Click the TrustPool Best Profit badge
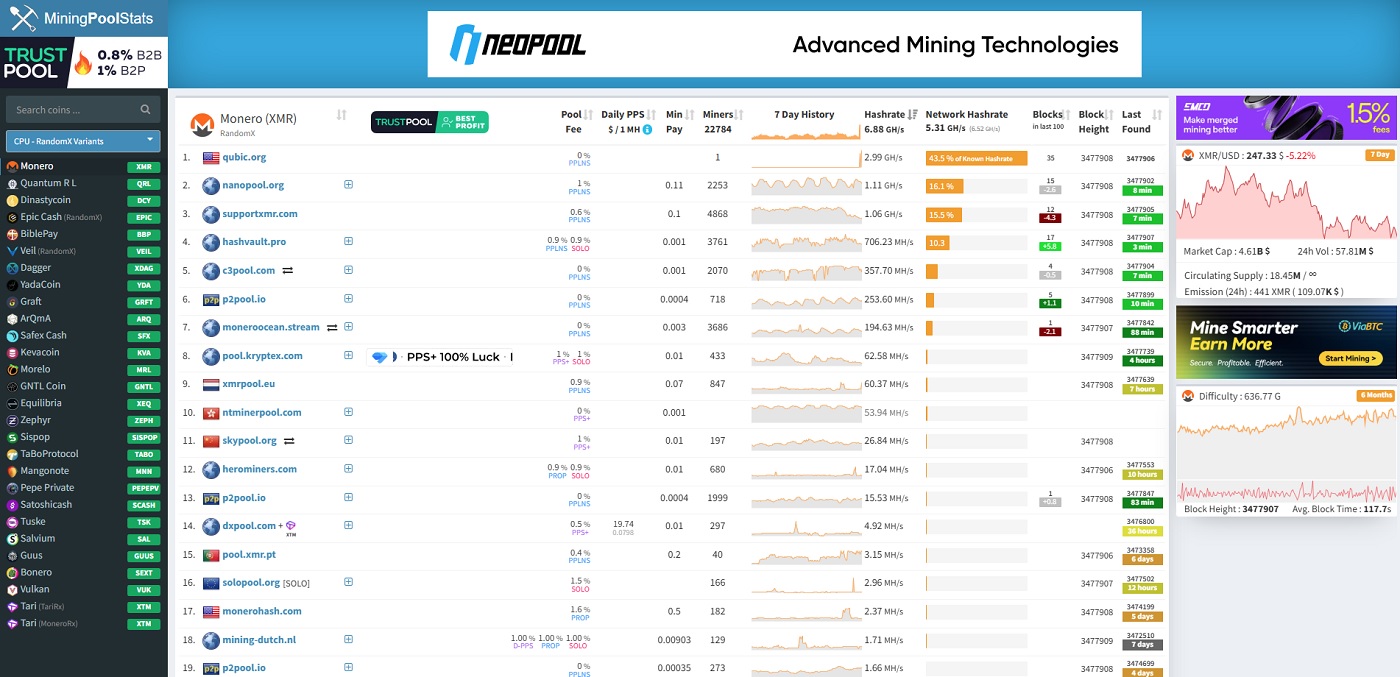This screenshot has height=677, width=1400. 429,122
